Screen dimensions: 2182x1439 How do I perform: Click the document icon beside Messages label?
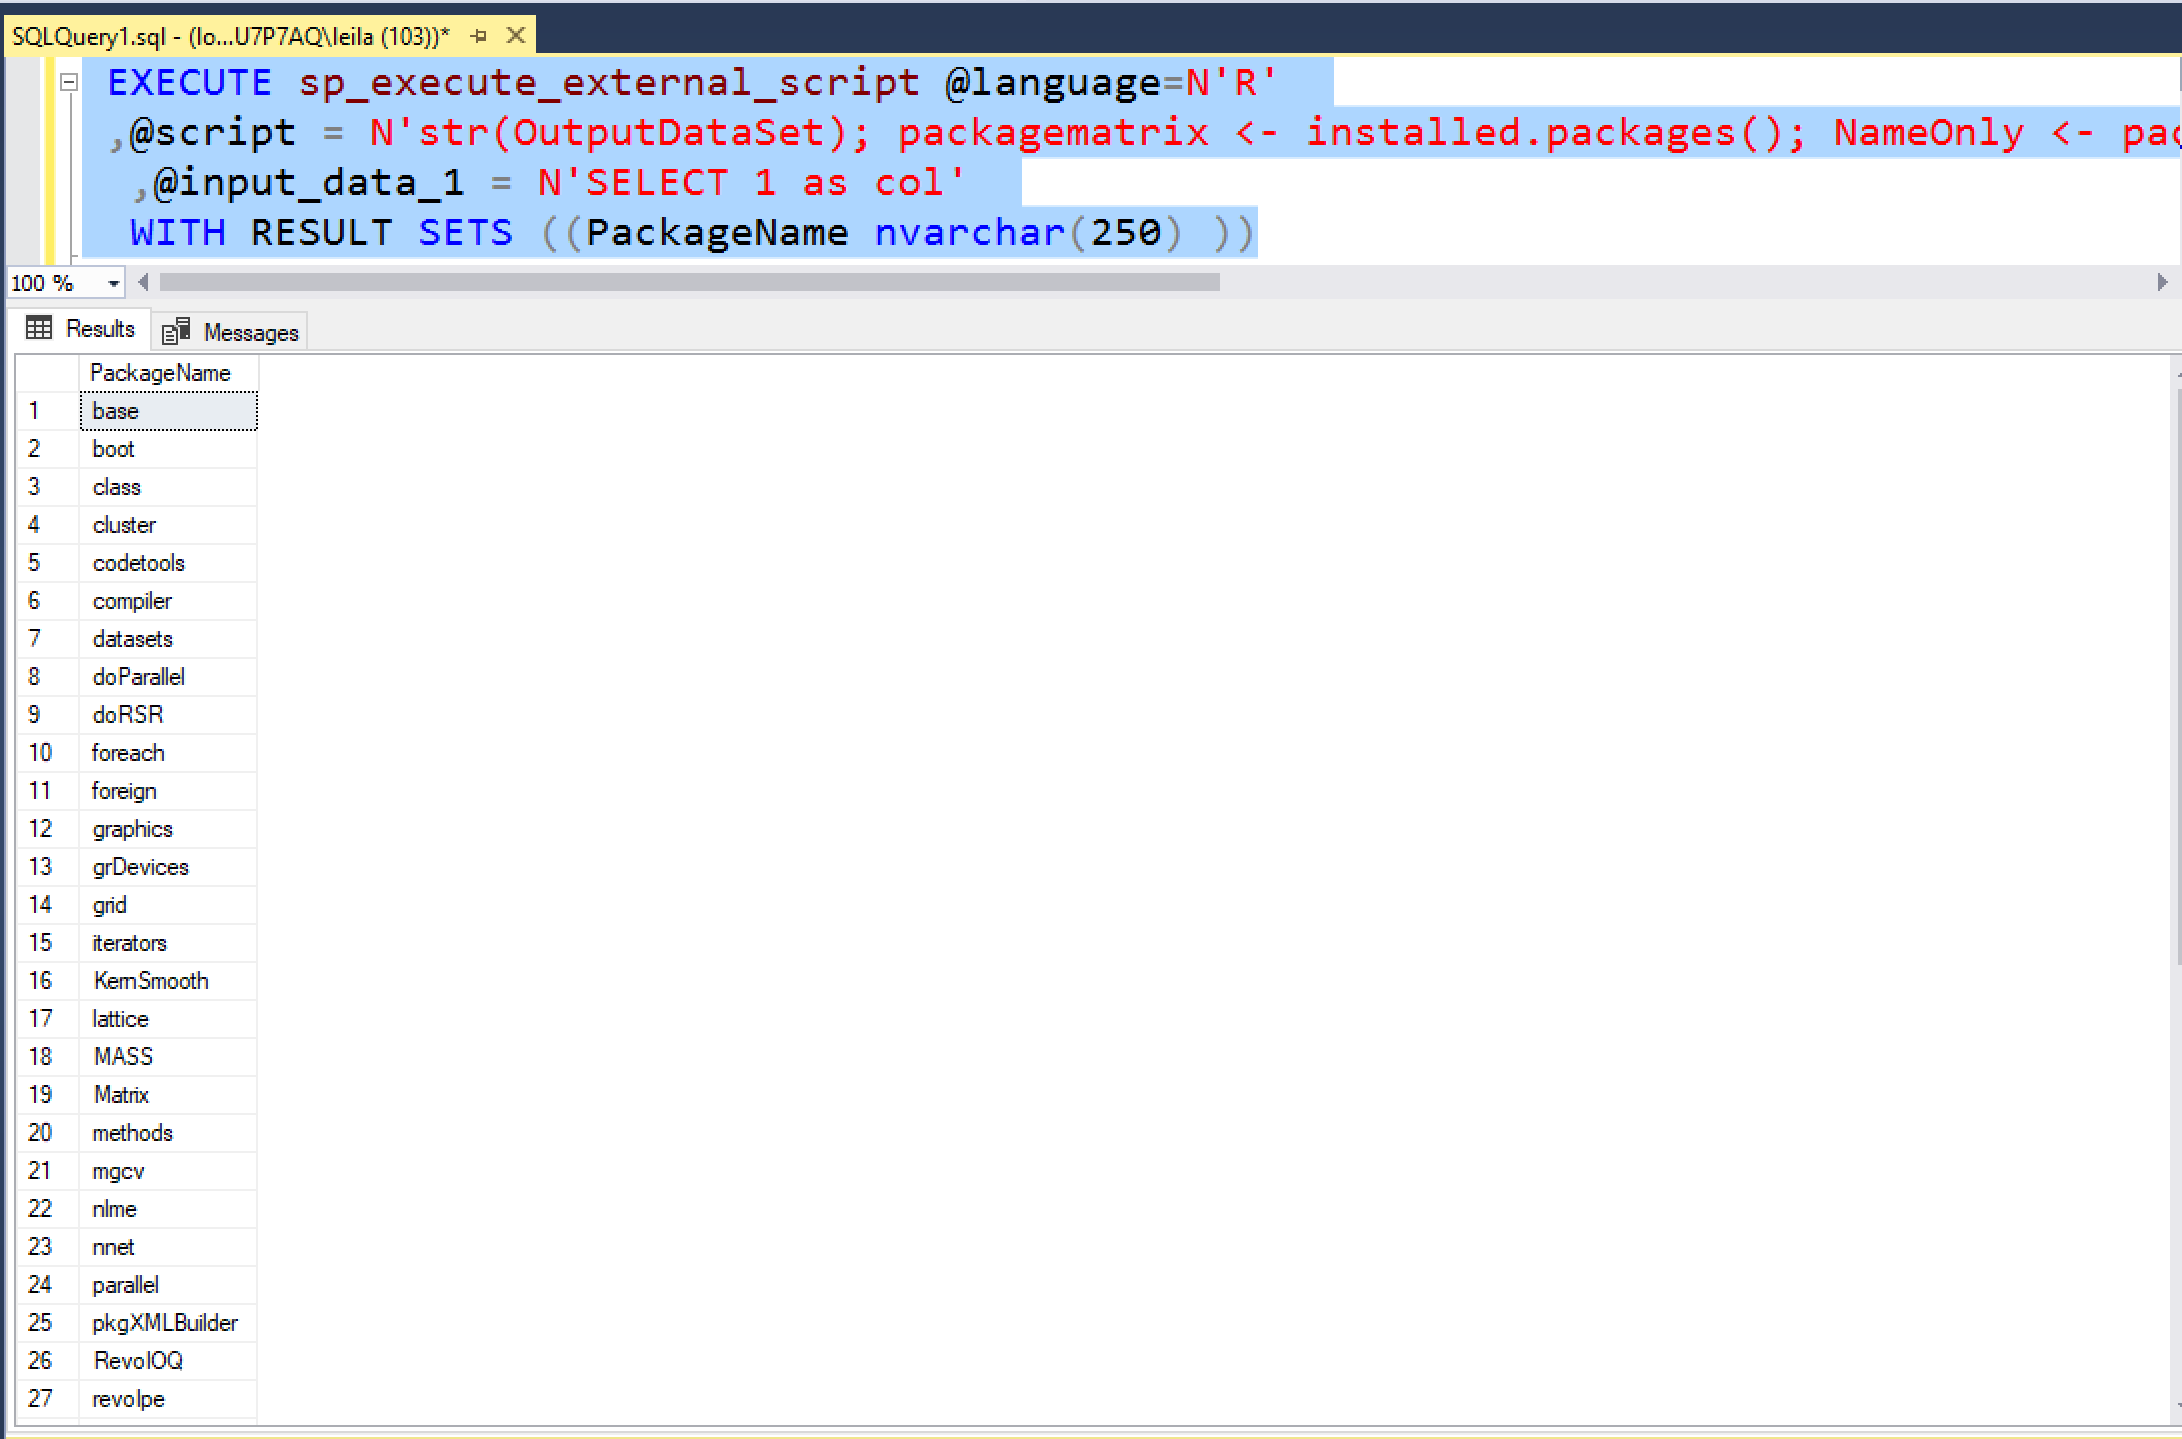pos(176,330)
